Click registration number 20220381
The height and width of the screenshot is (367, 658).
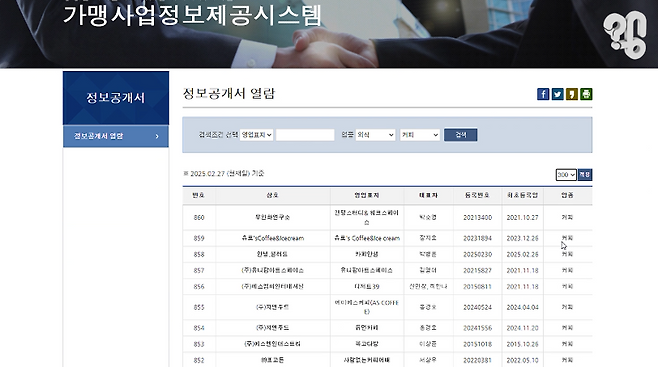pos(478,360)
